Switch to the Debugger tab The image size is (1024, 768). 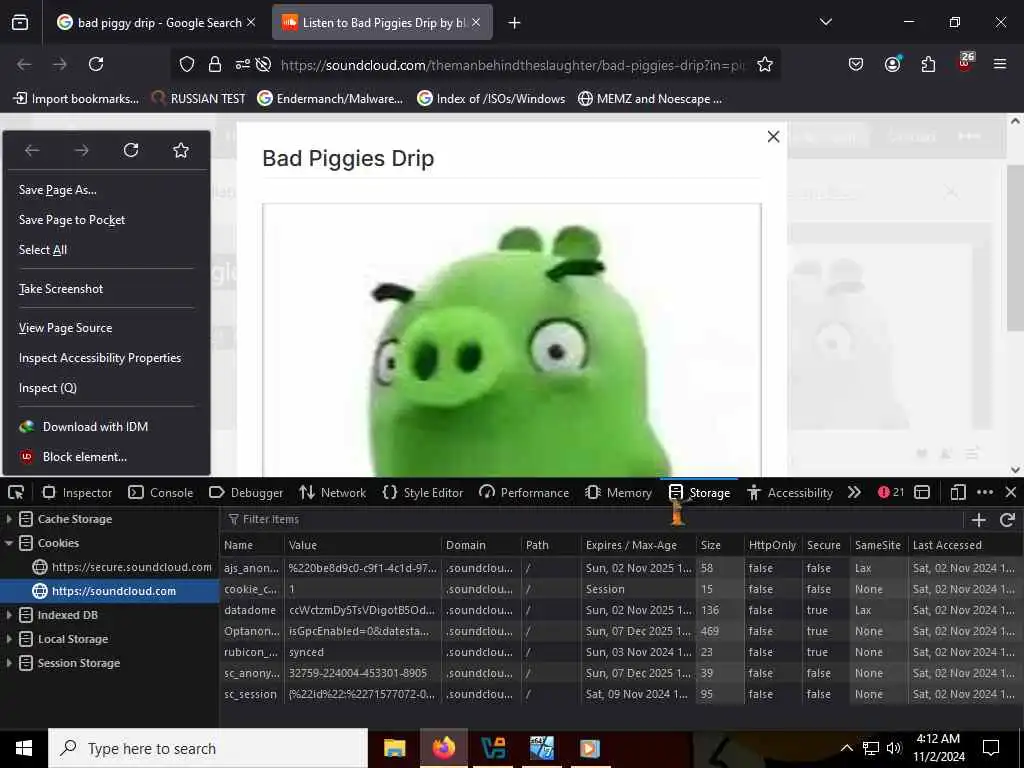[246, 492]
